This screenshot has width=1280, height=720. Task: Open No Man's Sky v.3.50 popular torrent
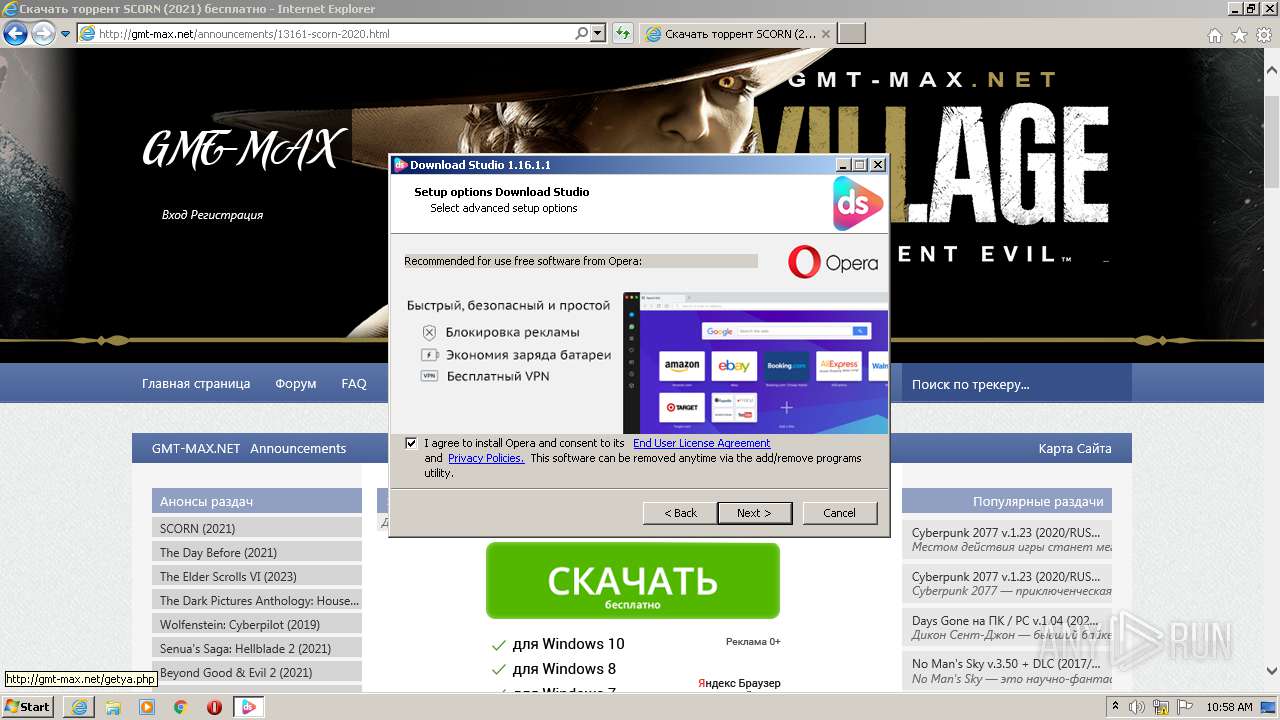point(1007,671)
